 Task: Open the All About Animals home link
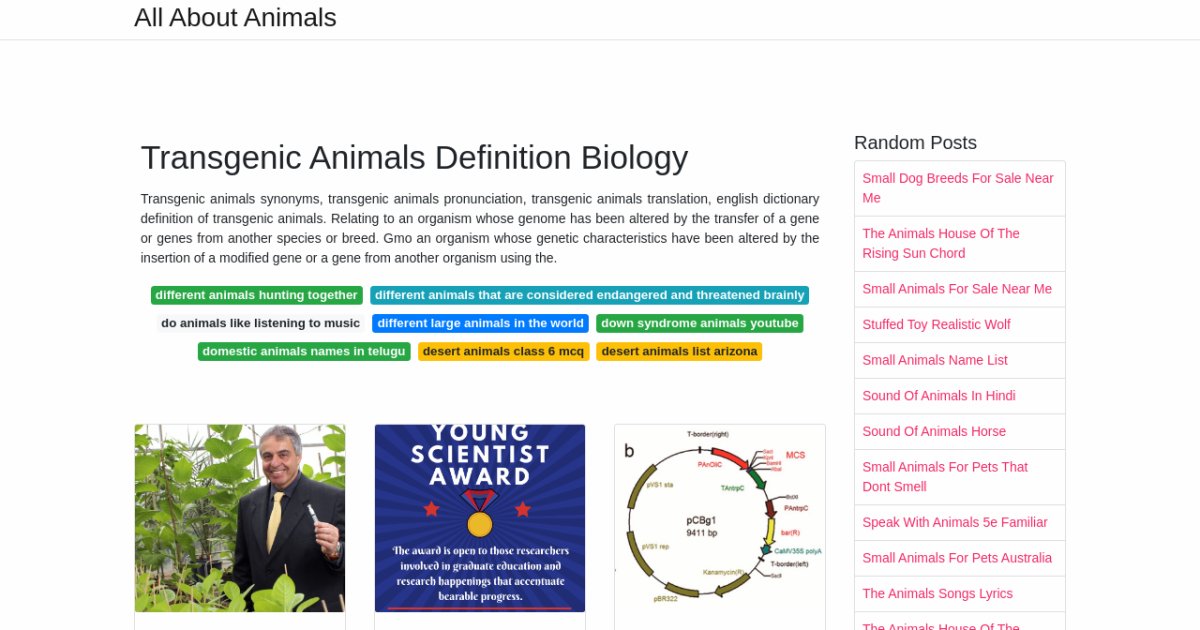235,18
